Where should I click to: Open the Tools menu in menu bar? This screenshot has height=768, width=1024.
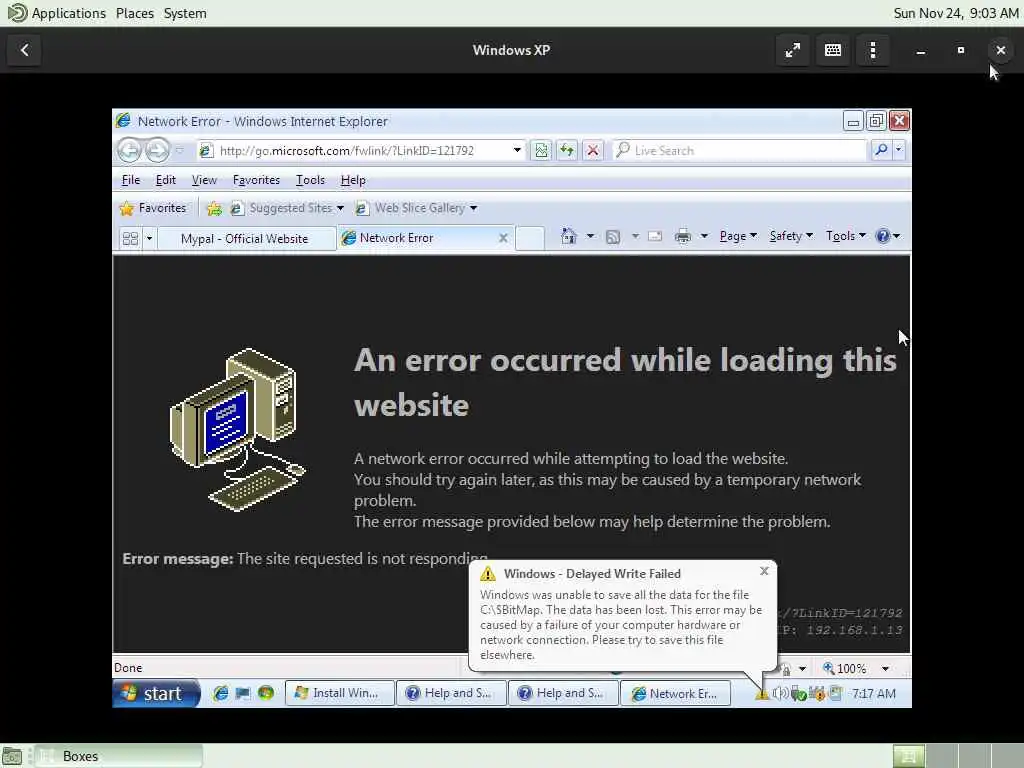click(310, 180)
